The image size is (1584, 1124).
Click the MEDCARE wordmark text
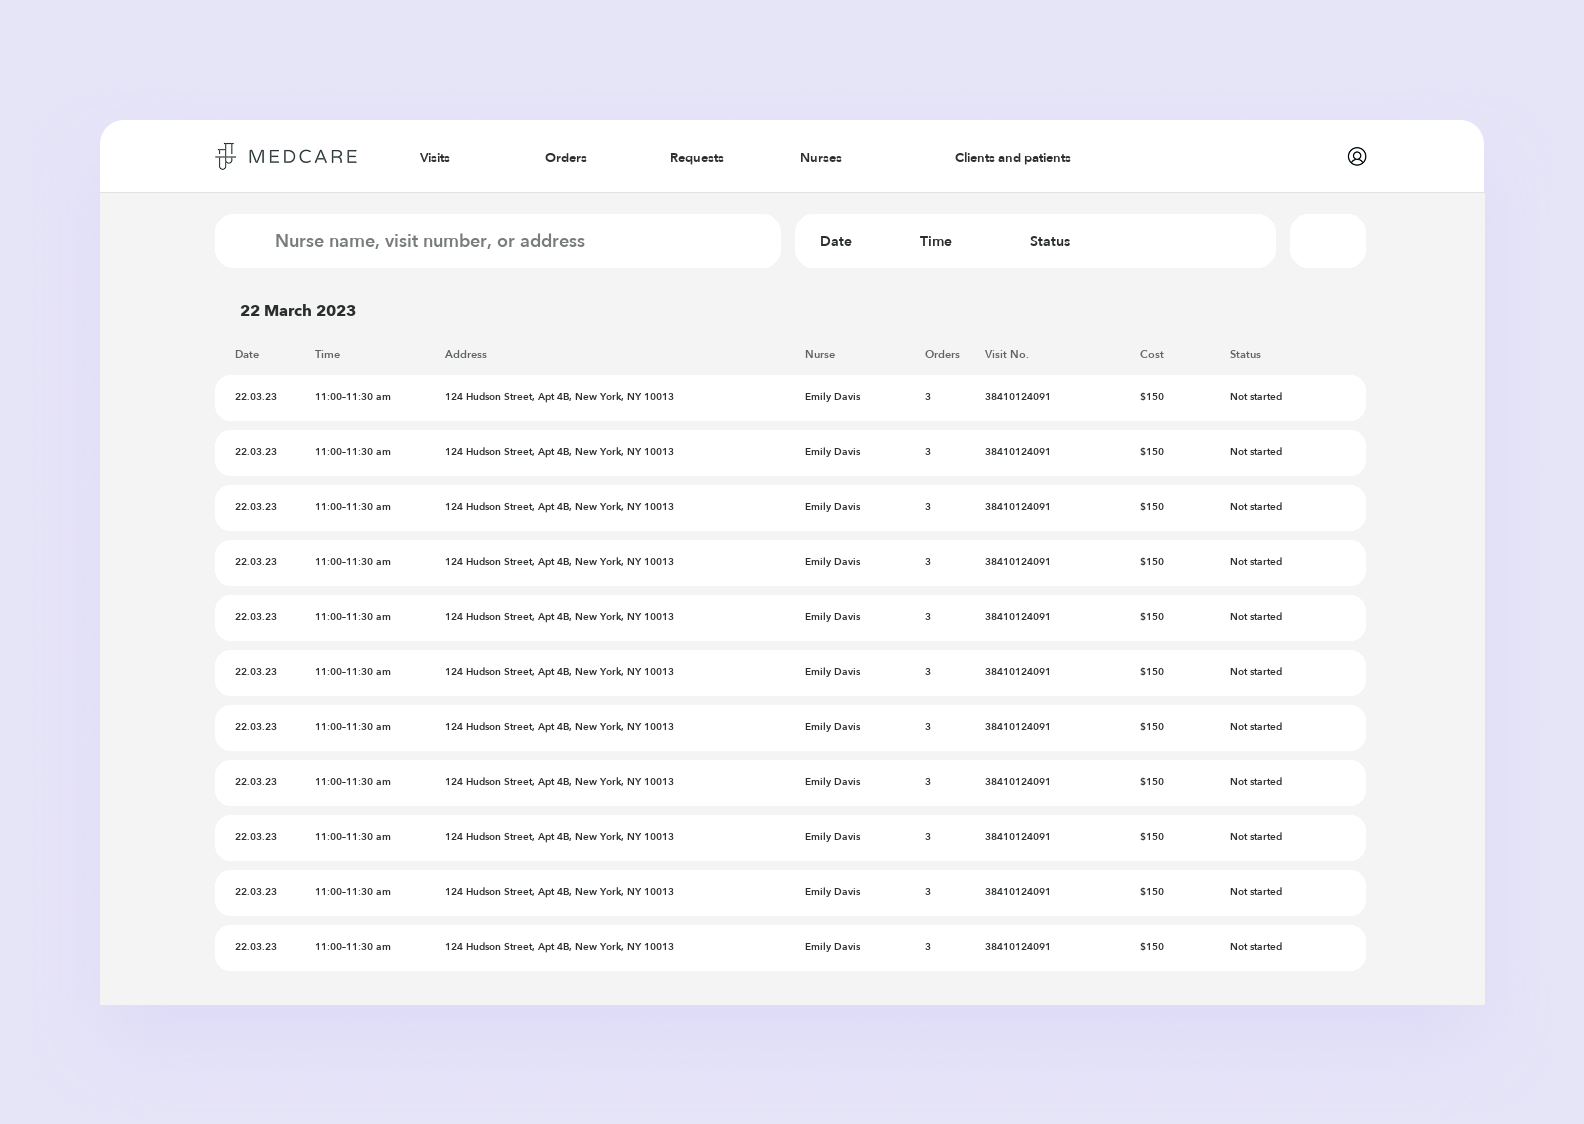tap(303, 157)
